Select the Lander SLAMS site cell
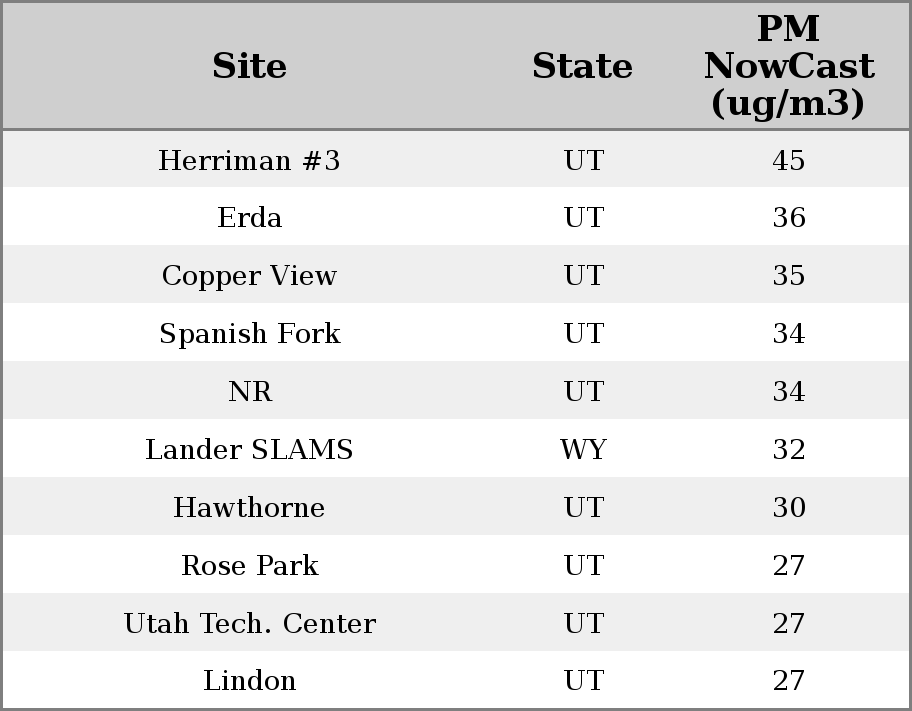Image resolution: width=912 pixels, height=711 pixels. (x=249, y=450)
